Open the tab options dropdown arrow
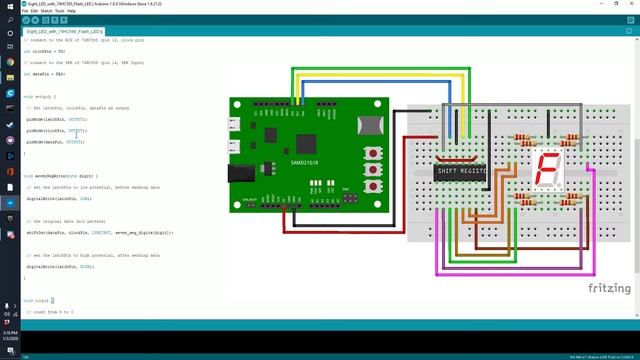 pos(629,31)
